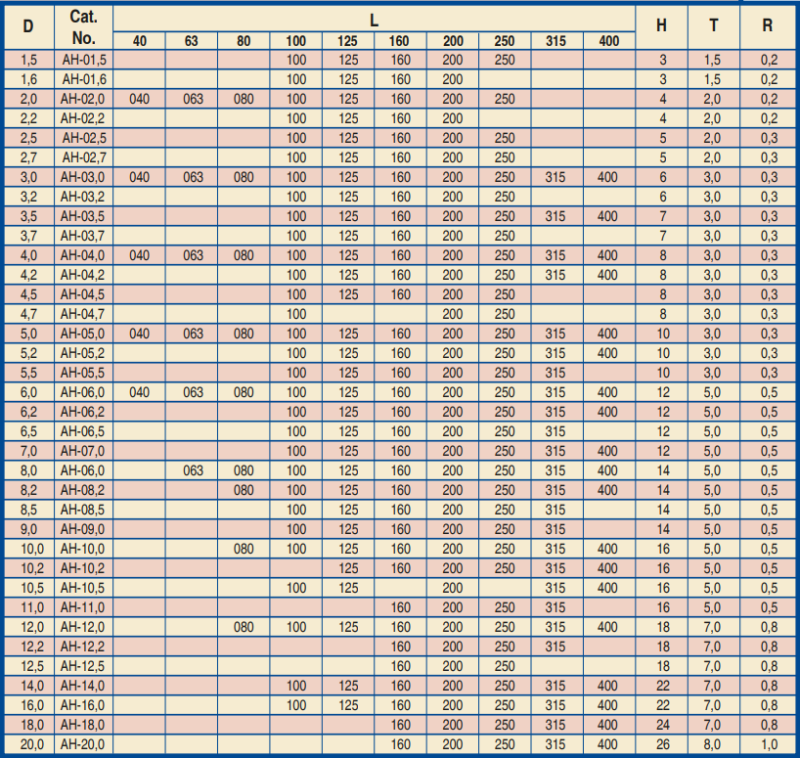Viewport: 800px width, 758px height.
Task: Click the R value 1,0 cell
Action: pyautogui.click(x=767, y=744)
